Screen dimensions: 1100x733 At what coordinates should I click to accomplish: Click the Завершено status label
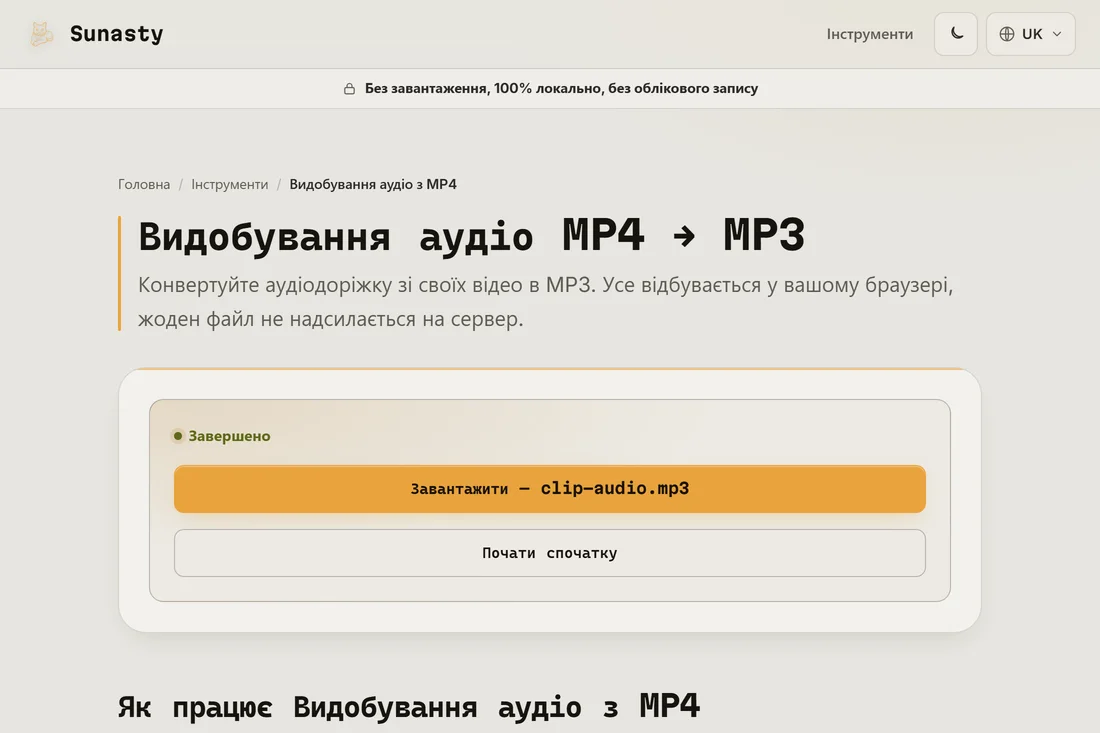click(x=229, y=436)
